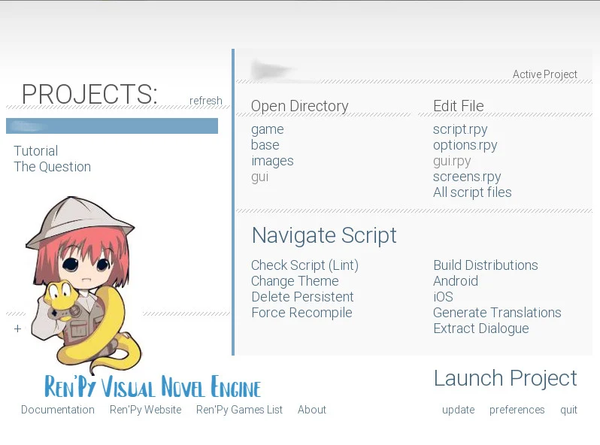Viewport: 600px width, 445px height.
Task: Edit screens.rpy file
Action: (467, 177)
